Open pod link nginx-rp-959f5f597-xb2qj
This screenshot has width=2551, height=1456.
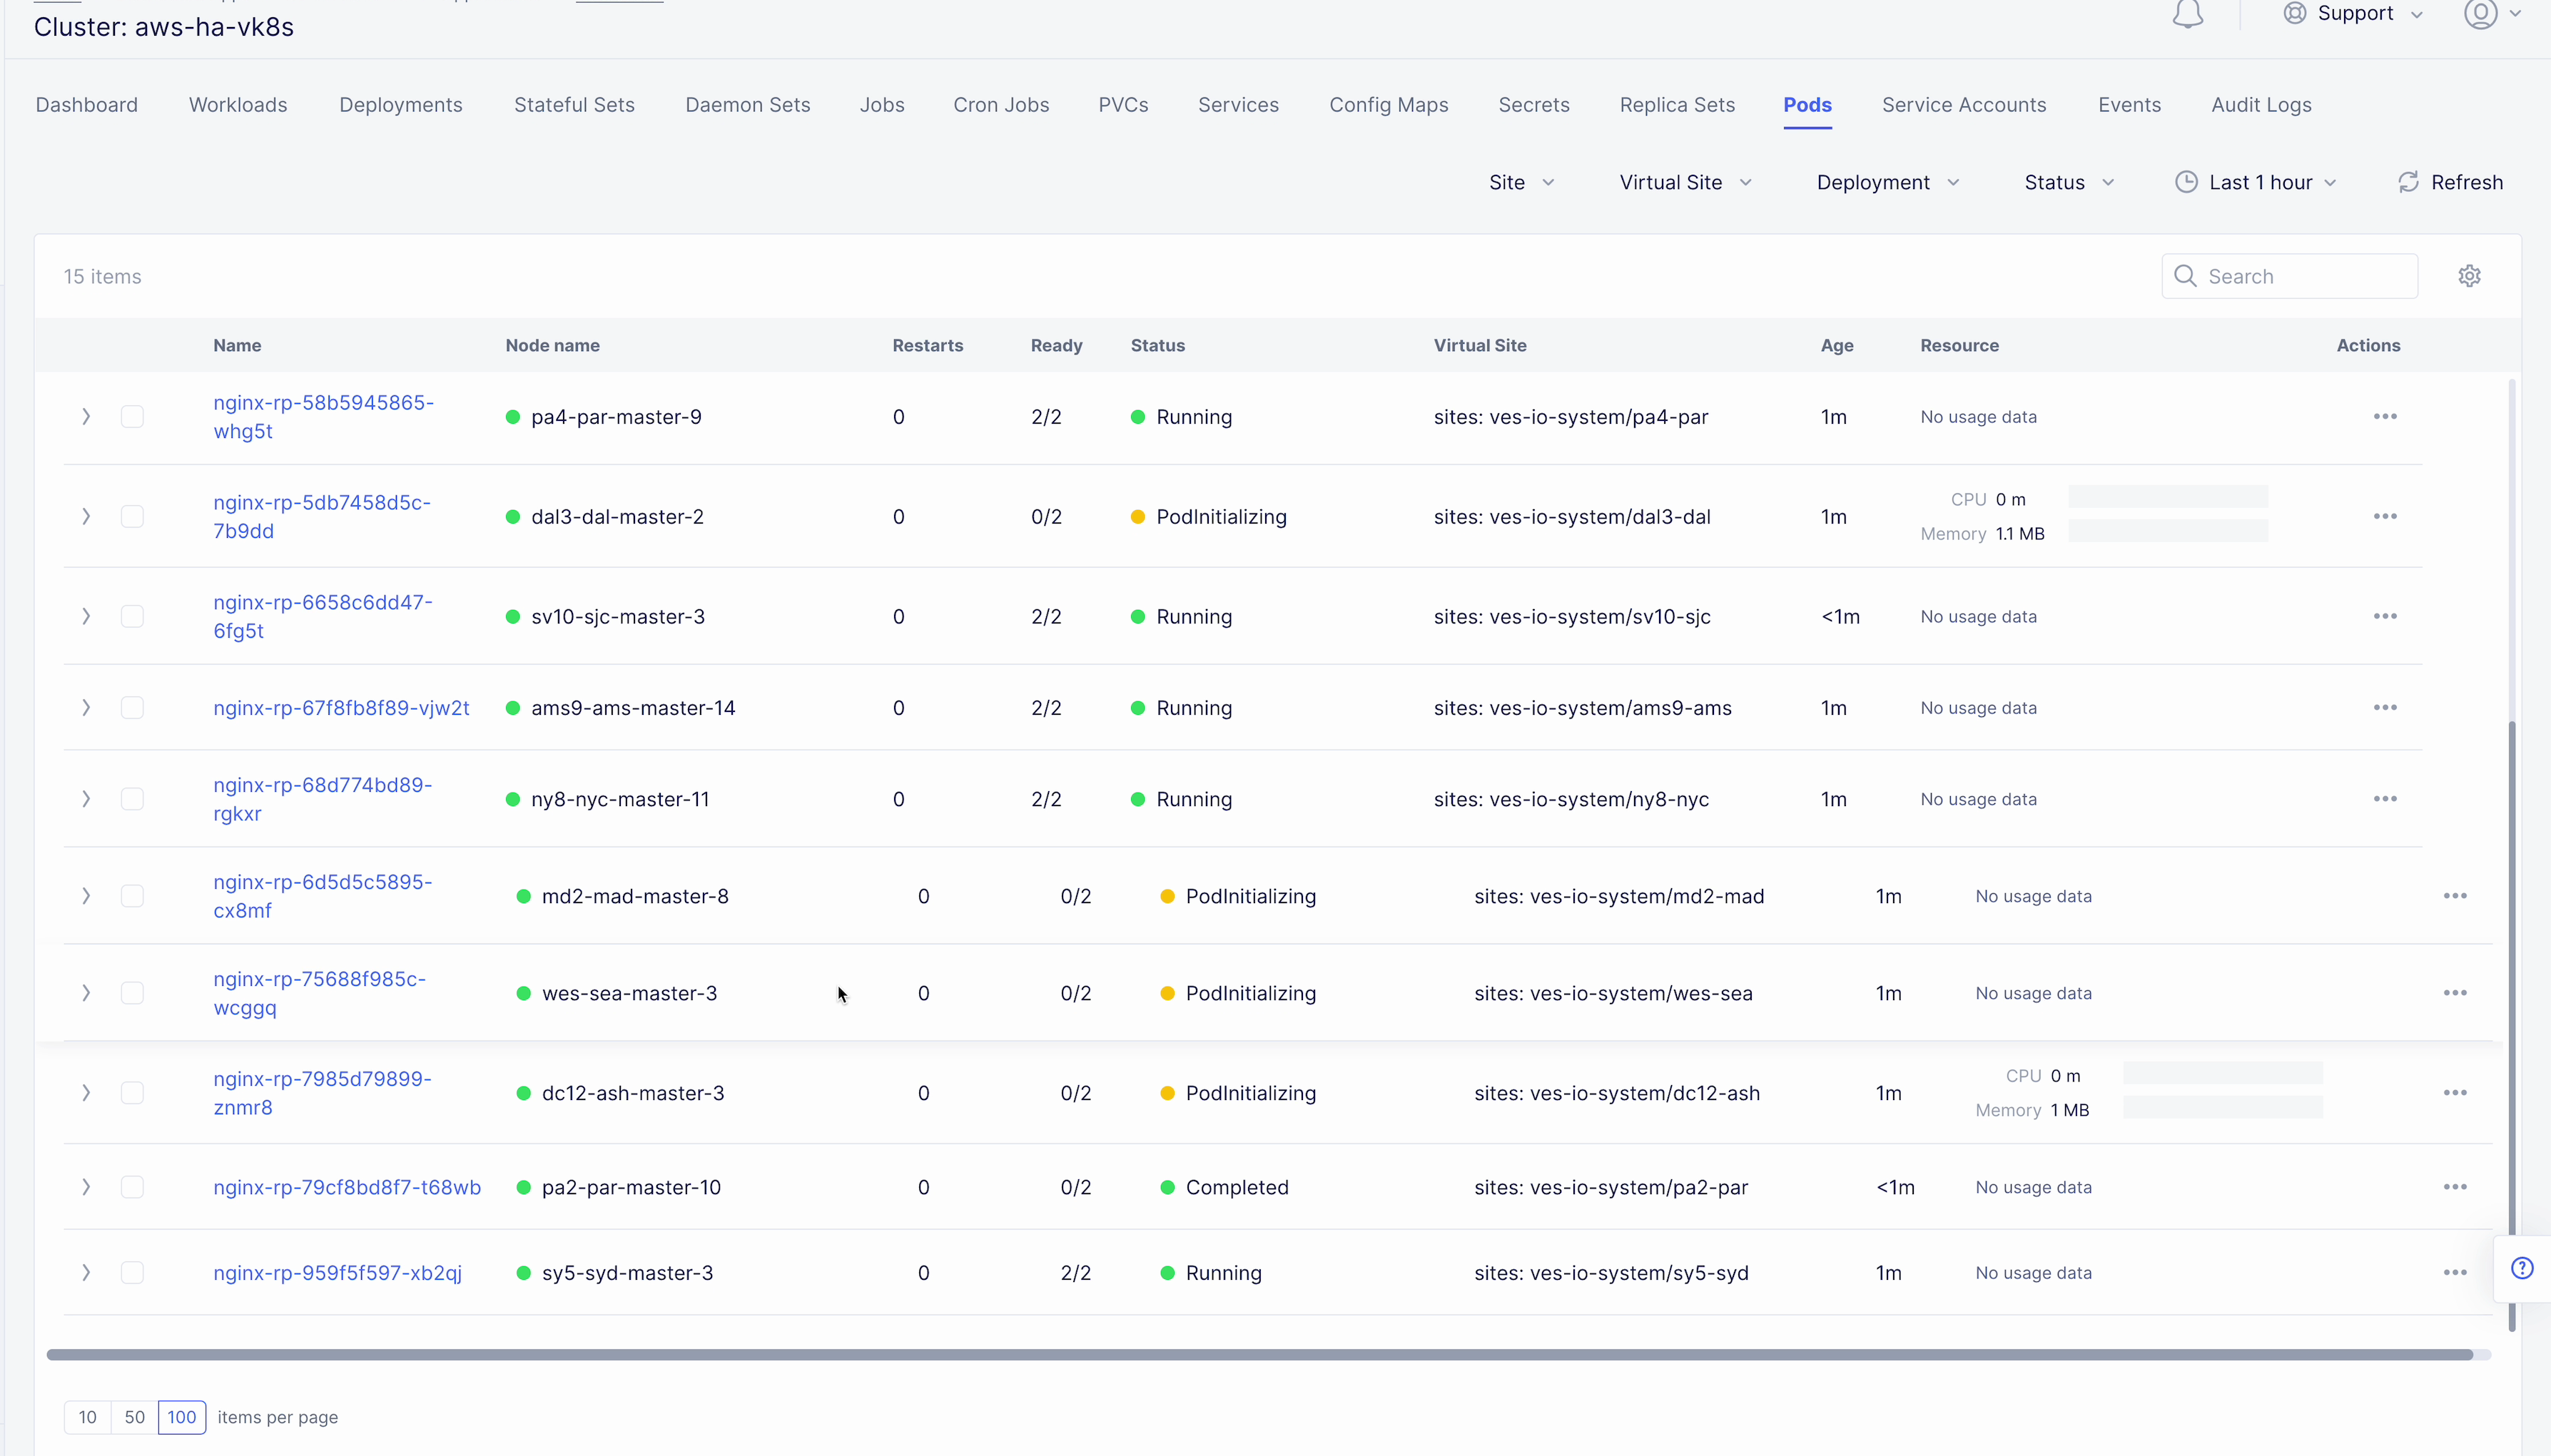click(x=337, y=1272)
